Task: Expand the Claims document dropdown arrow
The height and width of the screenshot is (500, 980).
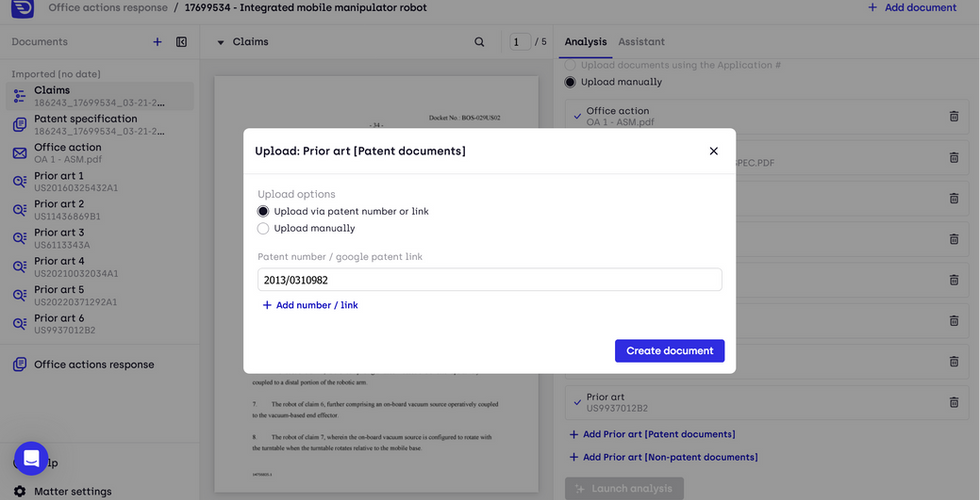Action: click(x=220, y=42)
